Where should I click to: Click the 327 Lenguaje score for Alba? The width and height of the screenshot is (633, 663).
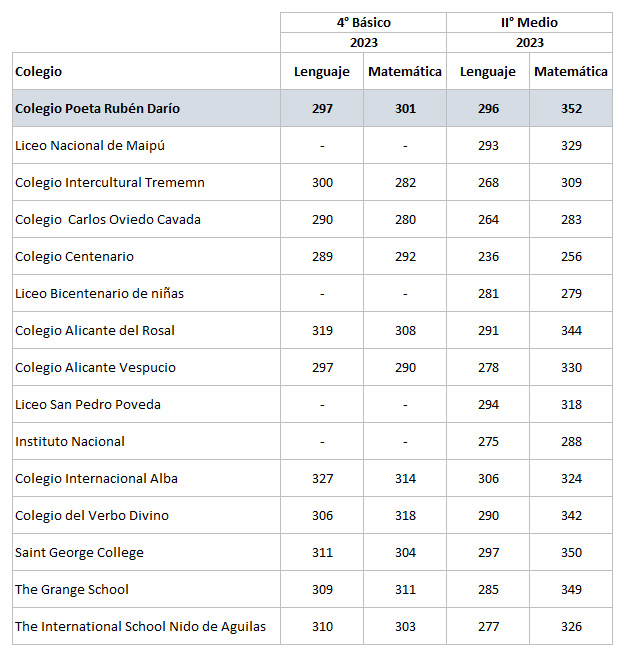(322, 478)
